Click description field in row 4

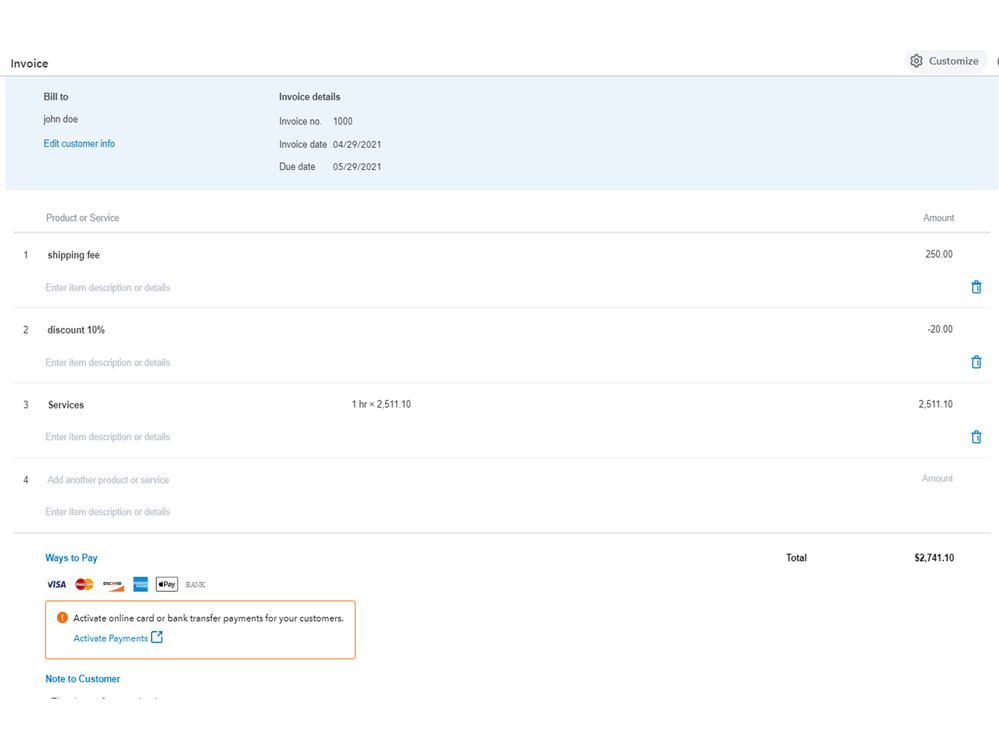[x=108, y=511]
